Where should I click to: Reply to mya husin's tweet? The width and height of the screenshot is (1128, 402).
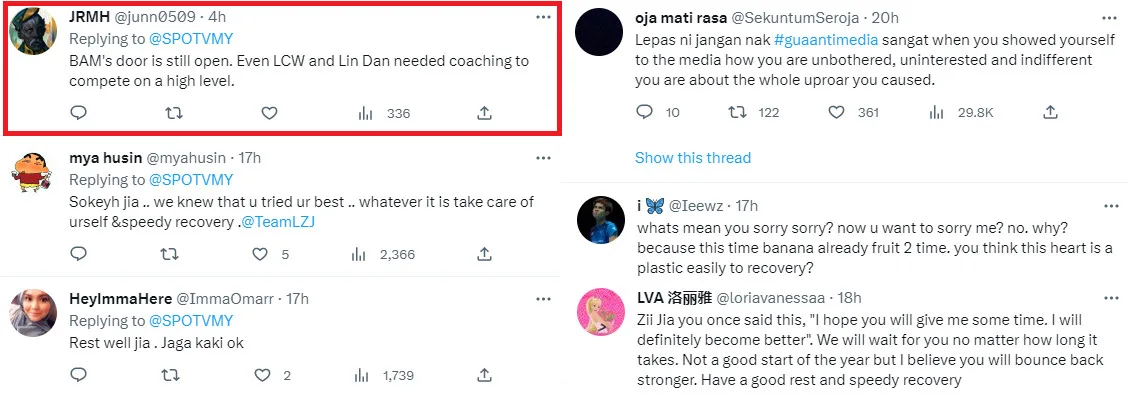click(x=79, y=255)
